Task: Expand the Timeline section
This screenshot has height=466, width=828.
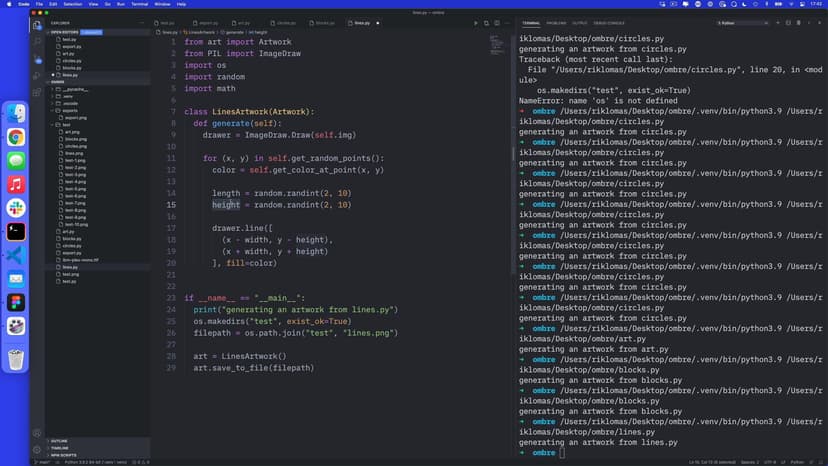Action: tap(59, 448)
